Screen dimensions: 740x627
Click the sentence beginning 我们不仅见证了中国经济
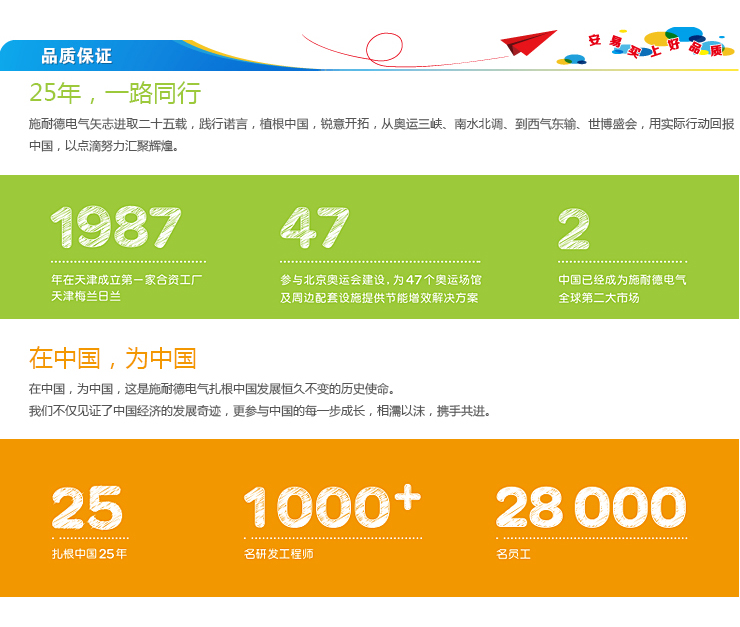pos(261,411)
